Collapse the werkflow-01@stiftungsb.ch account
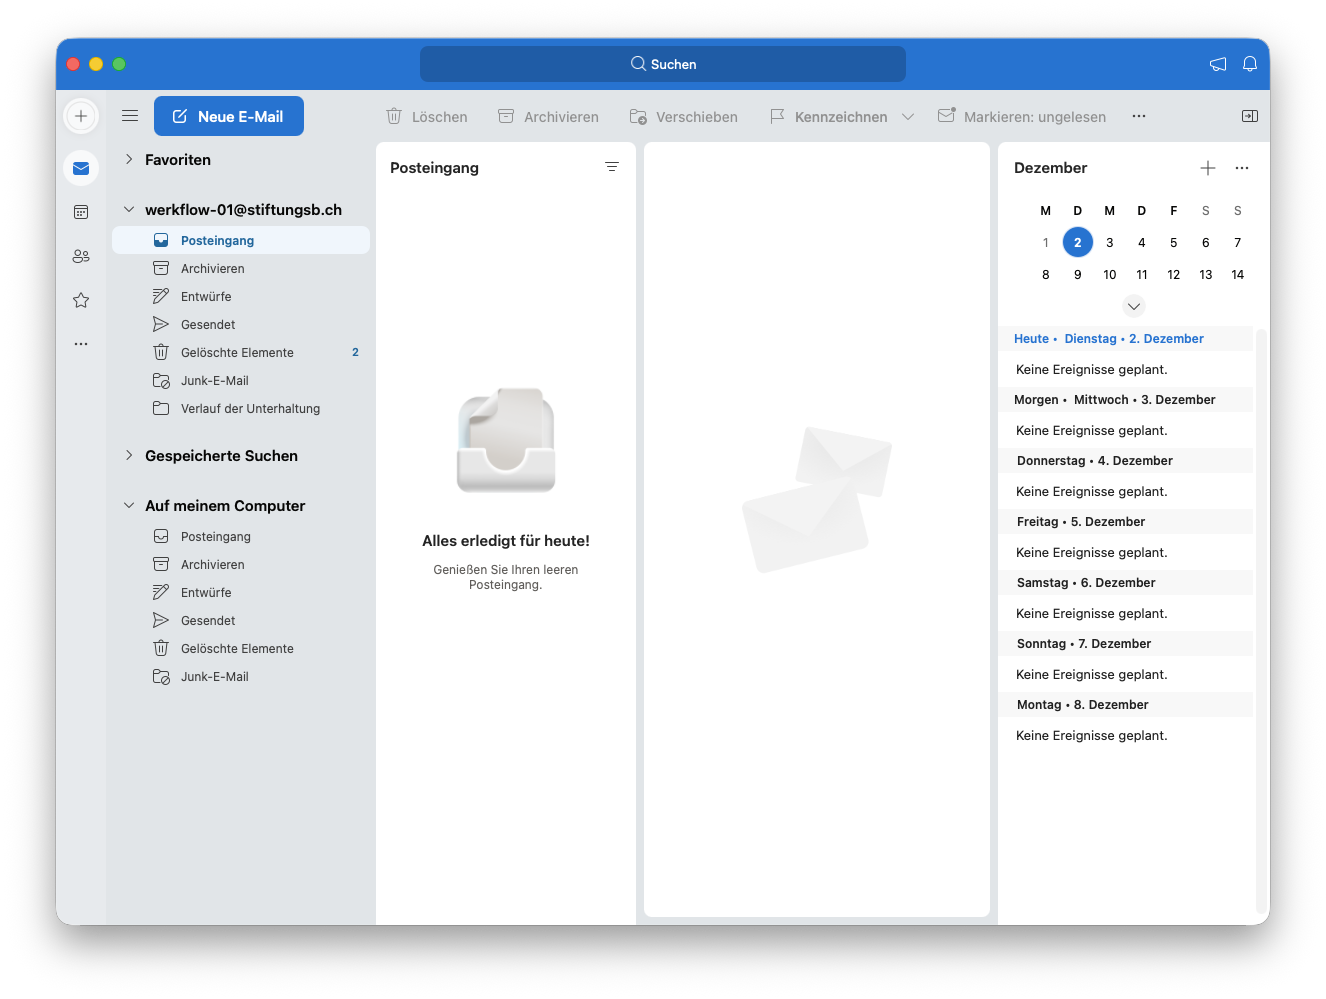 click(129, 209)
